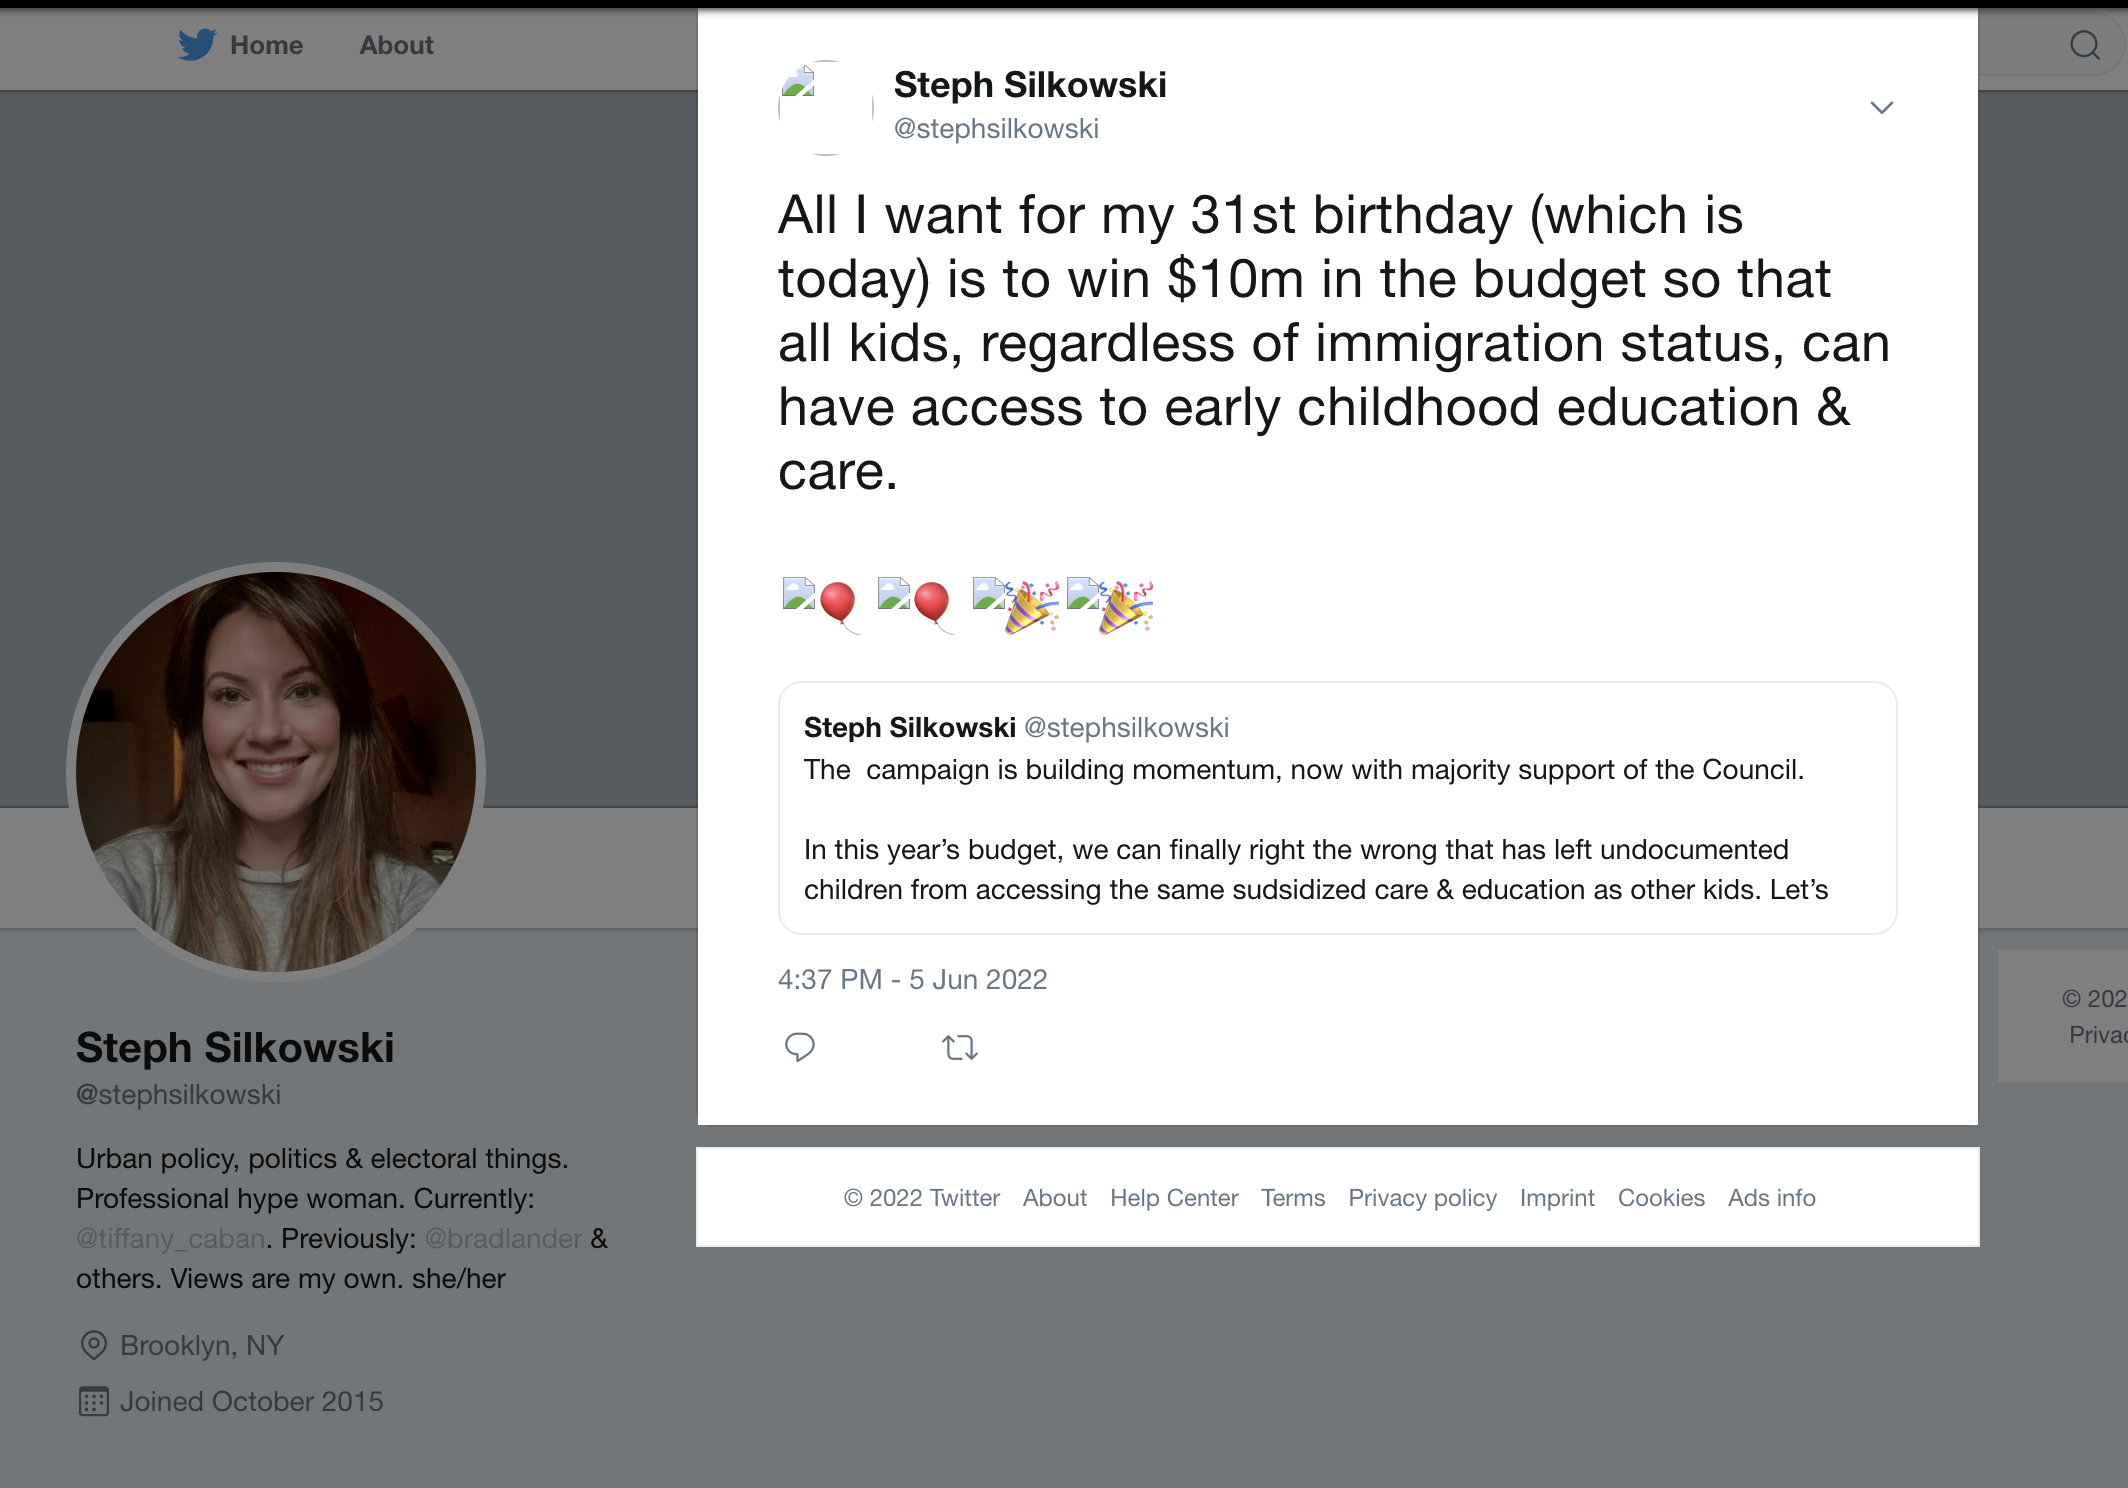Screen dimensions: 2128x1488
Task: Click the retweet arrows icon
Action: pyautogui.click(x=959, y=1047)
